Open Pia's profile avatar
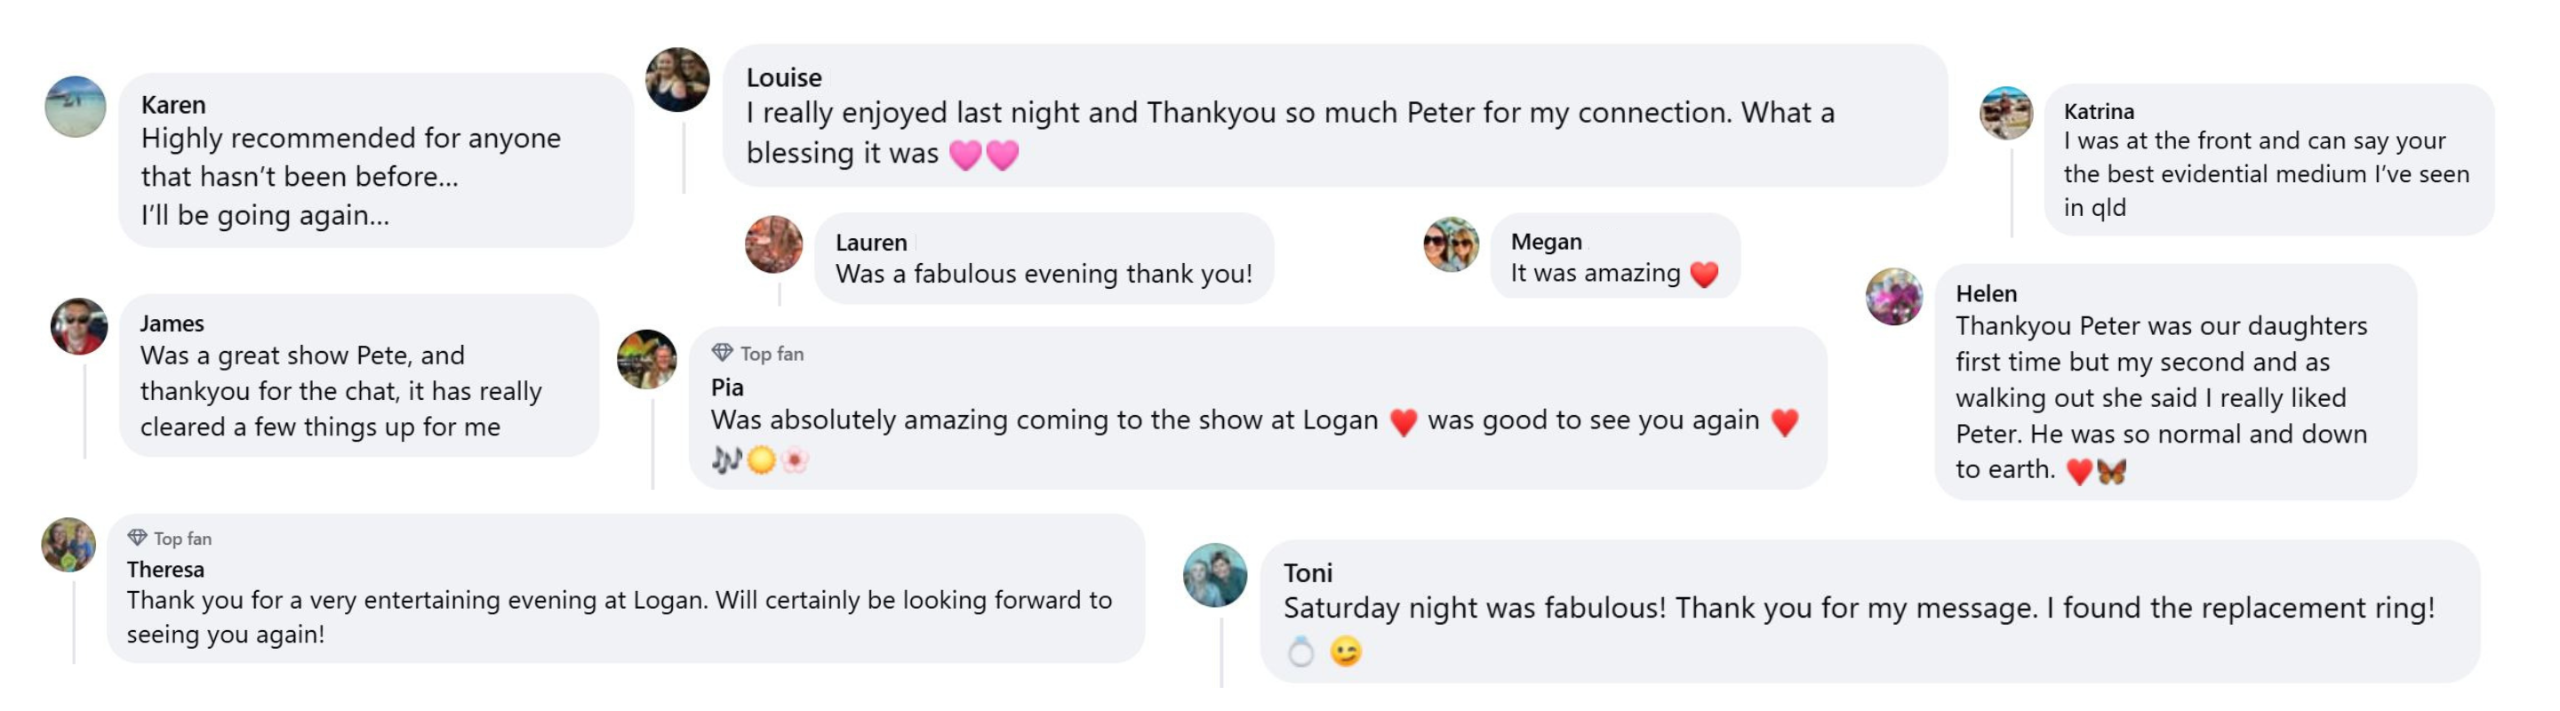 click(x=647, y=359)
